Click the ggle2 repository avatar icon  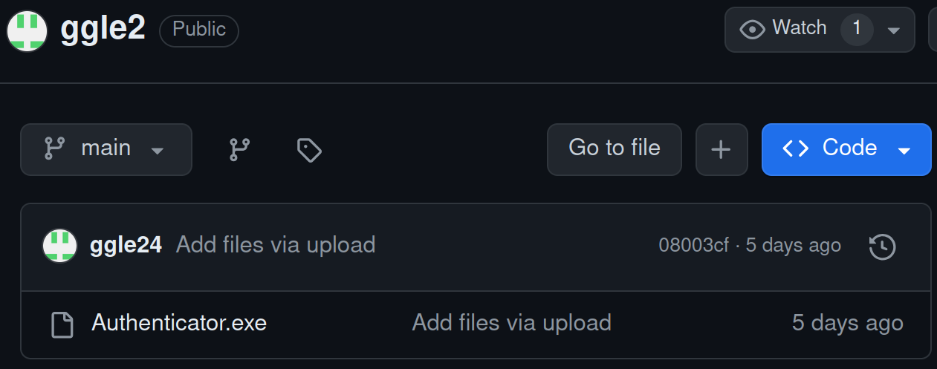pos(27,31)
